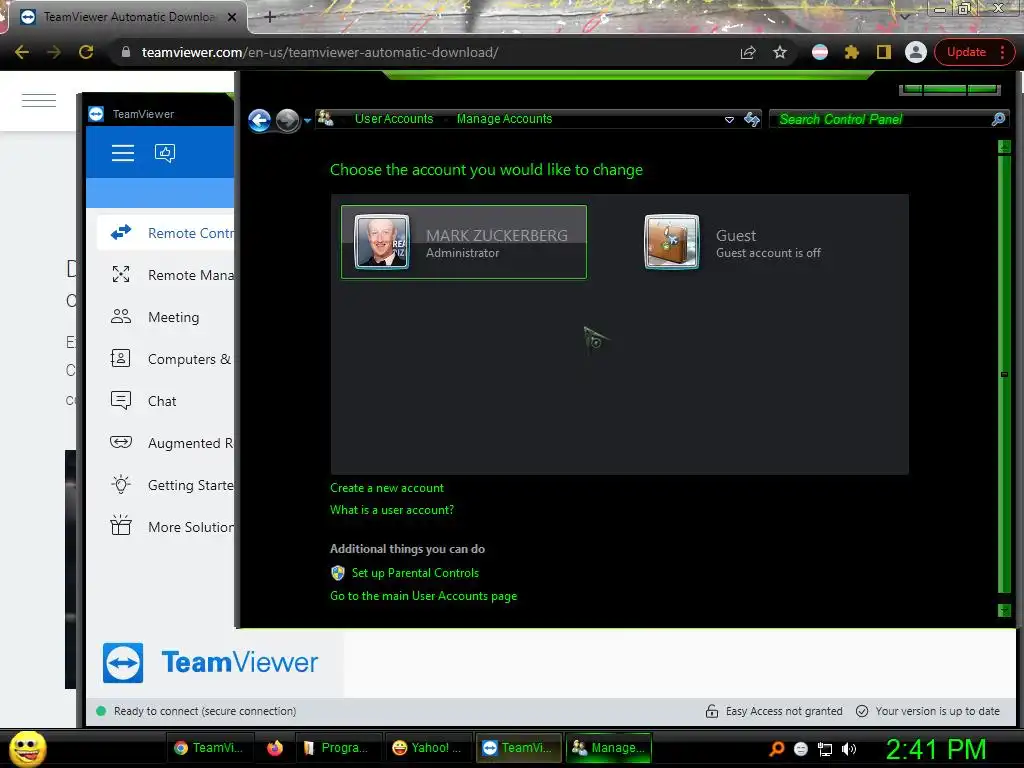Viewport: 1024px width, 768px height.
Task: Open the TeamViewer app hamburger menu
Action: pos(123,153)
